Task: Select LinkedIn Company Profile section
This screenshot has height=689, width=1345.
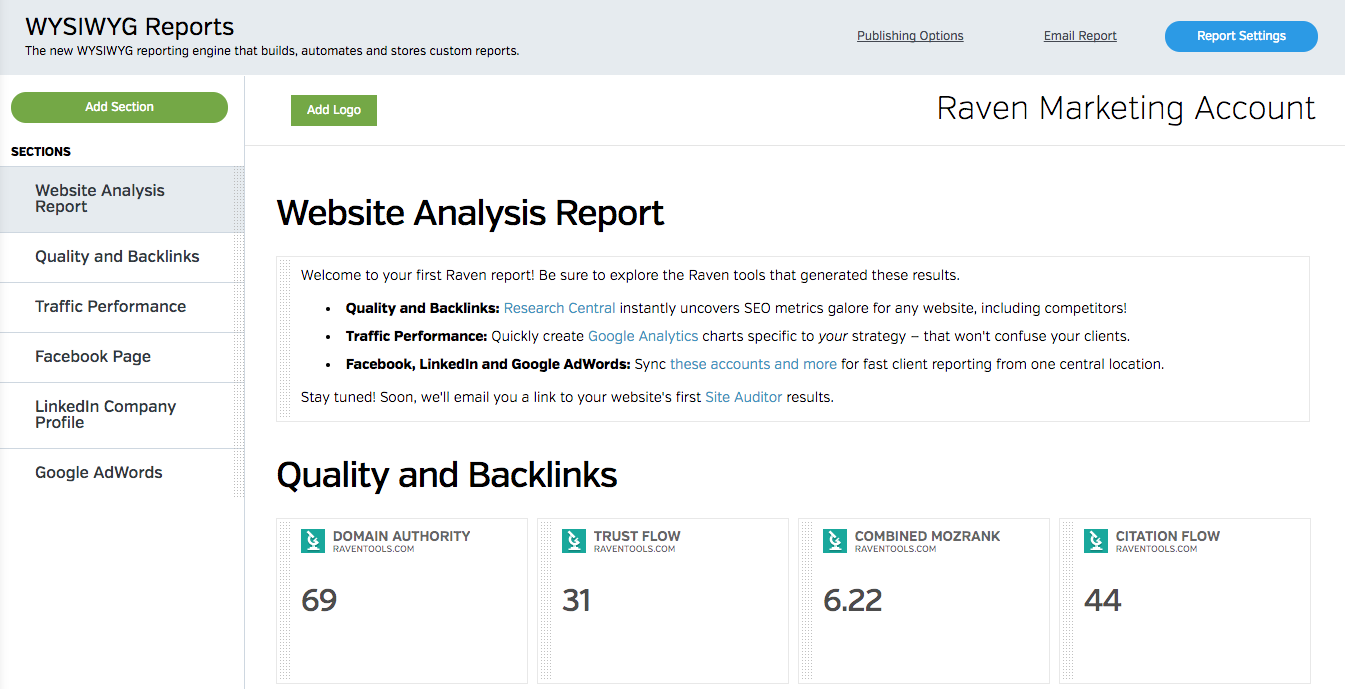Action: (105, 415)
